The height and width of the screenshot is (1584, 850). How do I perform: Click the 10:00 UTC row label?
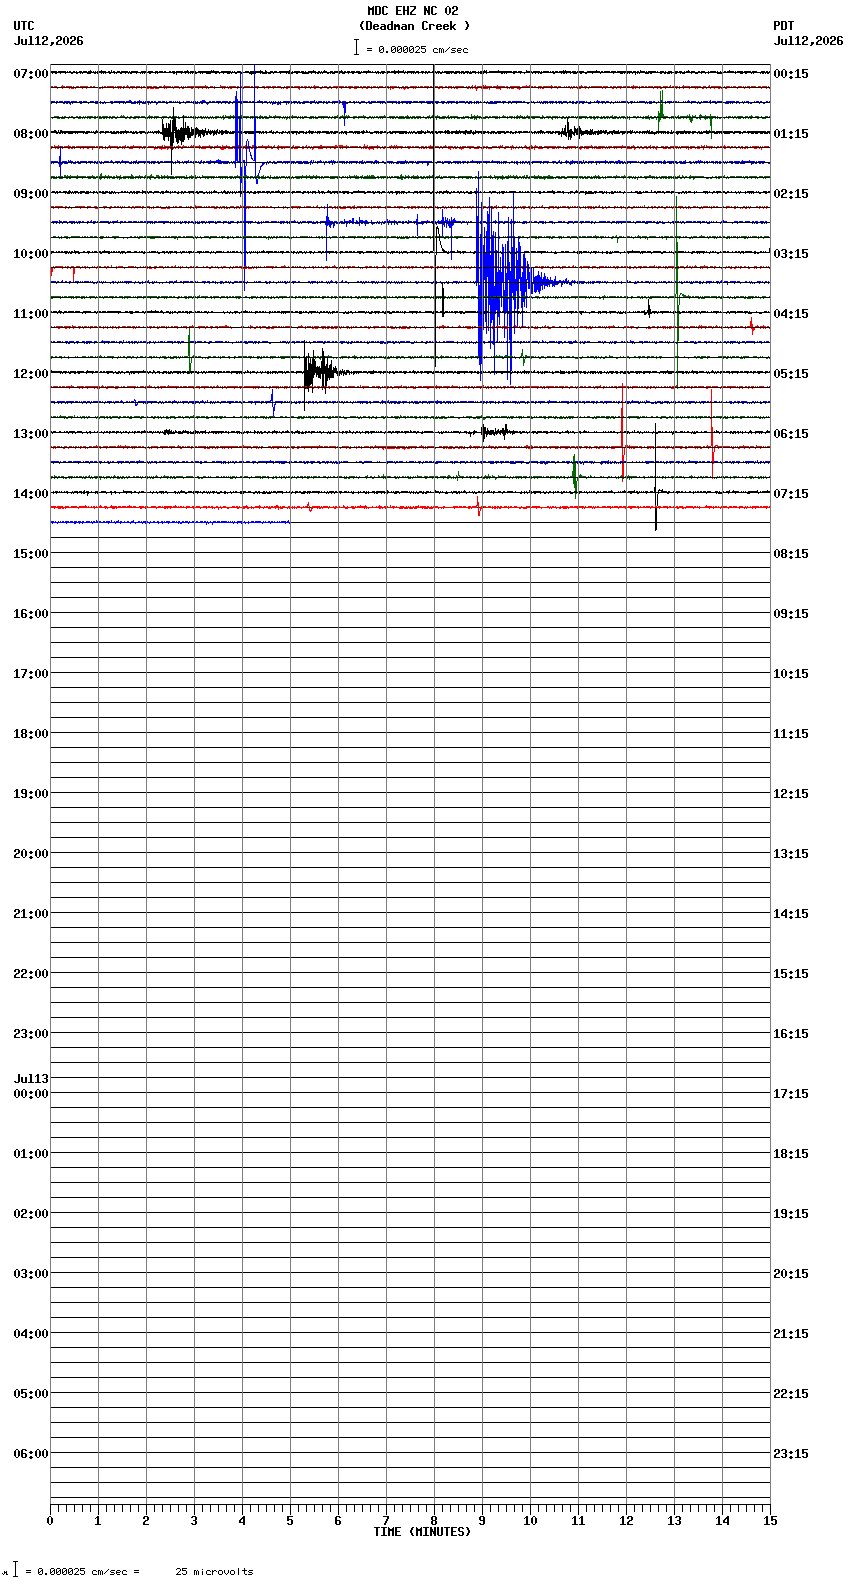click(x=31, y=254)
